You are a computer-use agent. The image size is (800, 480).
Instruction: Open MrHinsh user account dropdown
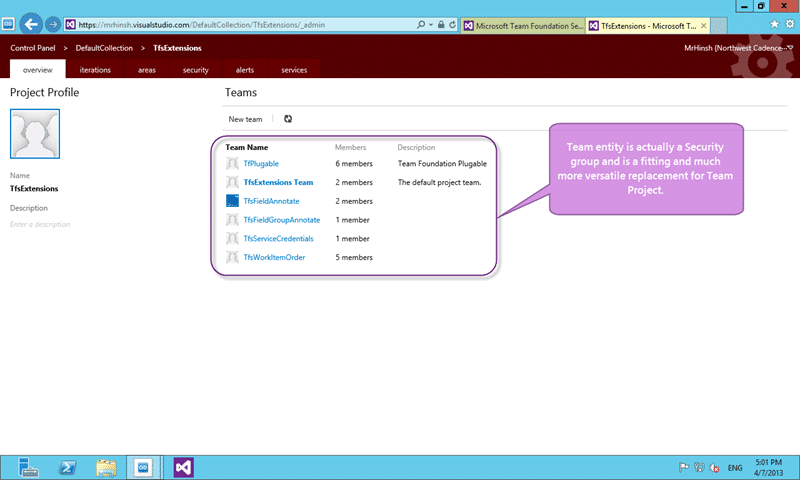[x=739, y=48]
